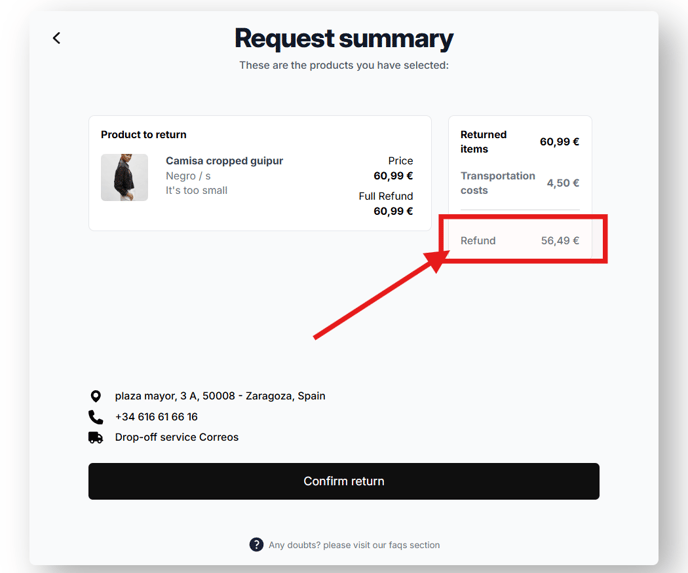This screenshot has height=573, width=688.
Task: Click the Negro / s variant text
Action: click(x=188, y=176)
